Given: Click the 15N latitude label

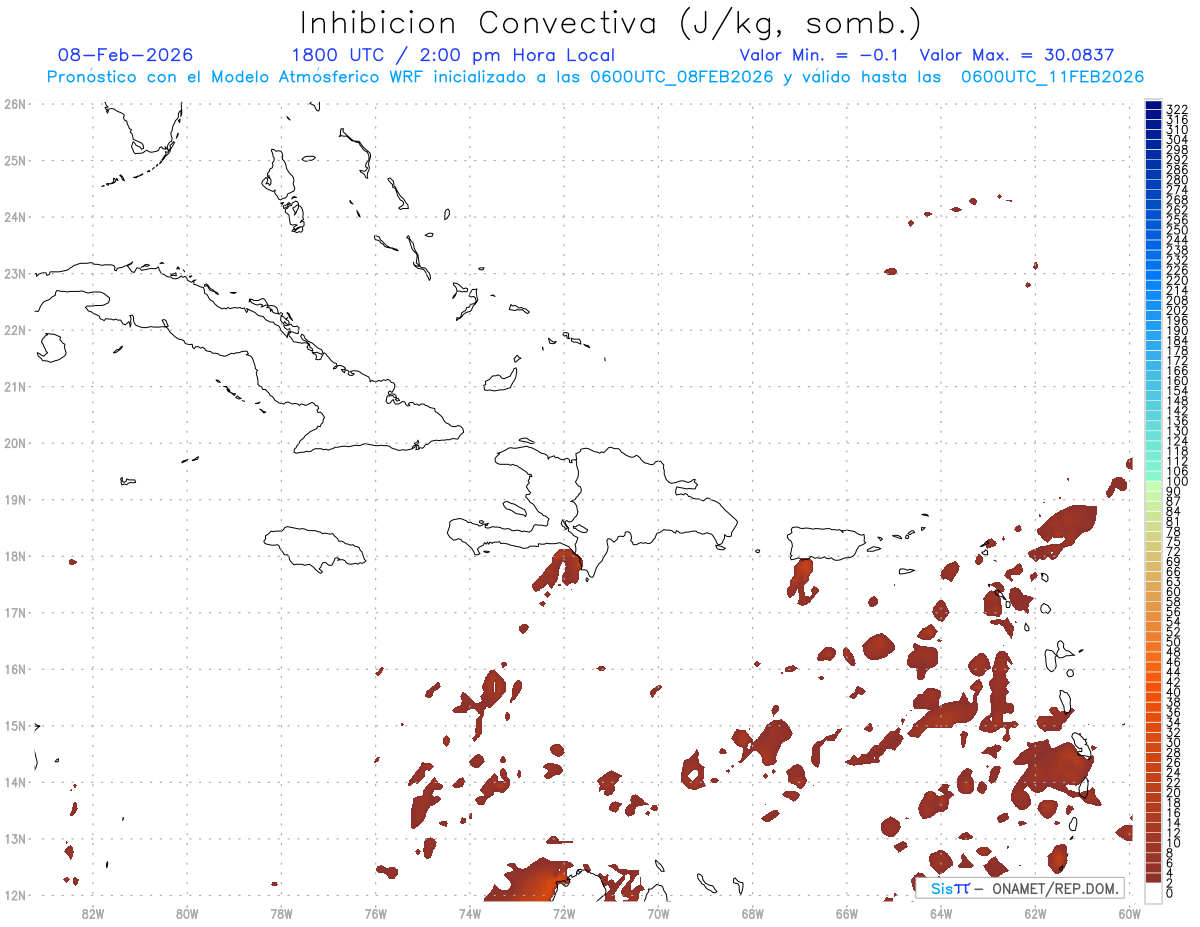Looking at the screenshot, I should pos(15,726).
